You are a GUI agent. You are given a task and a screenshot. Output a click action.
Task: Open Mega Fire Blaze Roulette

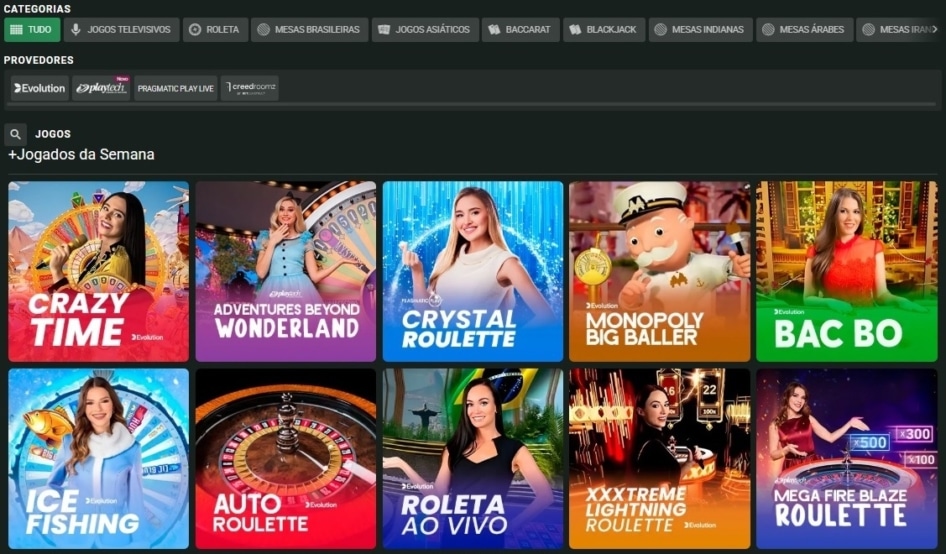[x=846, y=459]
